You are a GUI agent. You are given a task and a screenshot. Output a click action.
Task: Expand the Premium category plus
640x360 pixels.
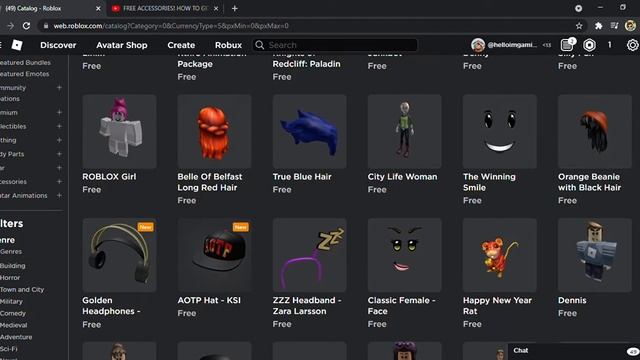59,112
